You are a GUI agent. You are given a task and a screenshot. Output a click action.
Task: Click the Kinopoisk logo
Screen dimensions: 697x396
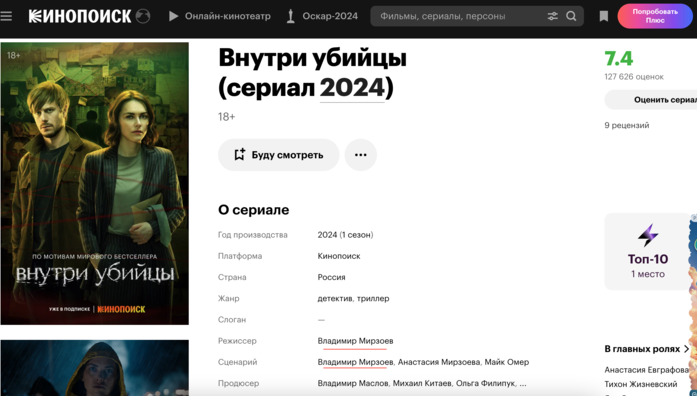[x=80, y=16]
